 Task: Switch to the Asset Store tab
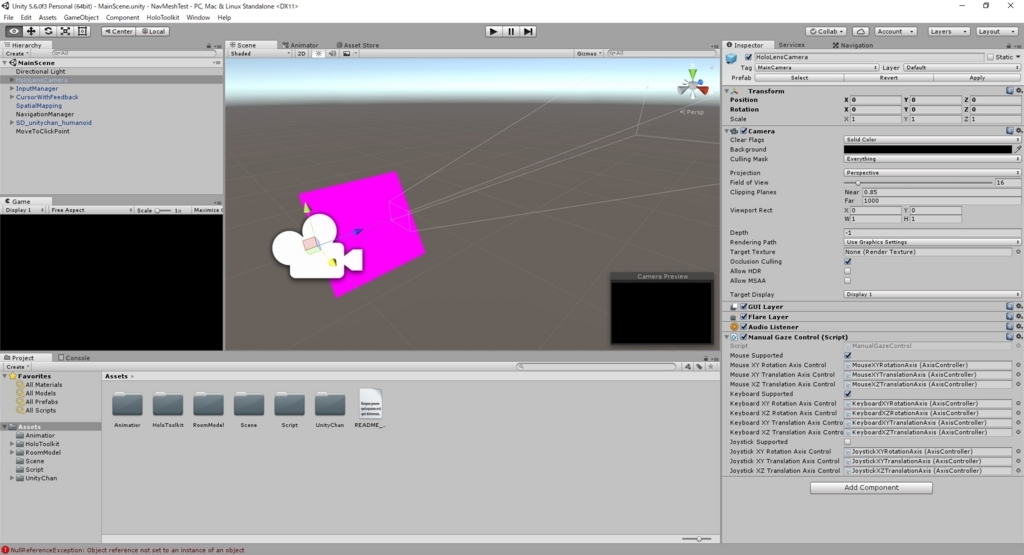[x=357, y=45]
